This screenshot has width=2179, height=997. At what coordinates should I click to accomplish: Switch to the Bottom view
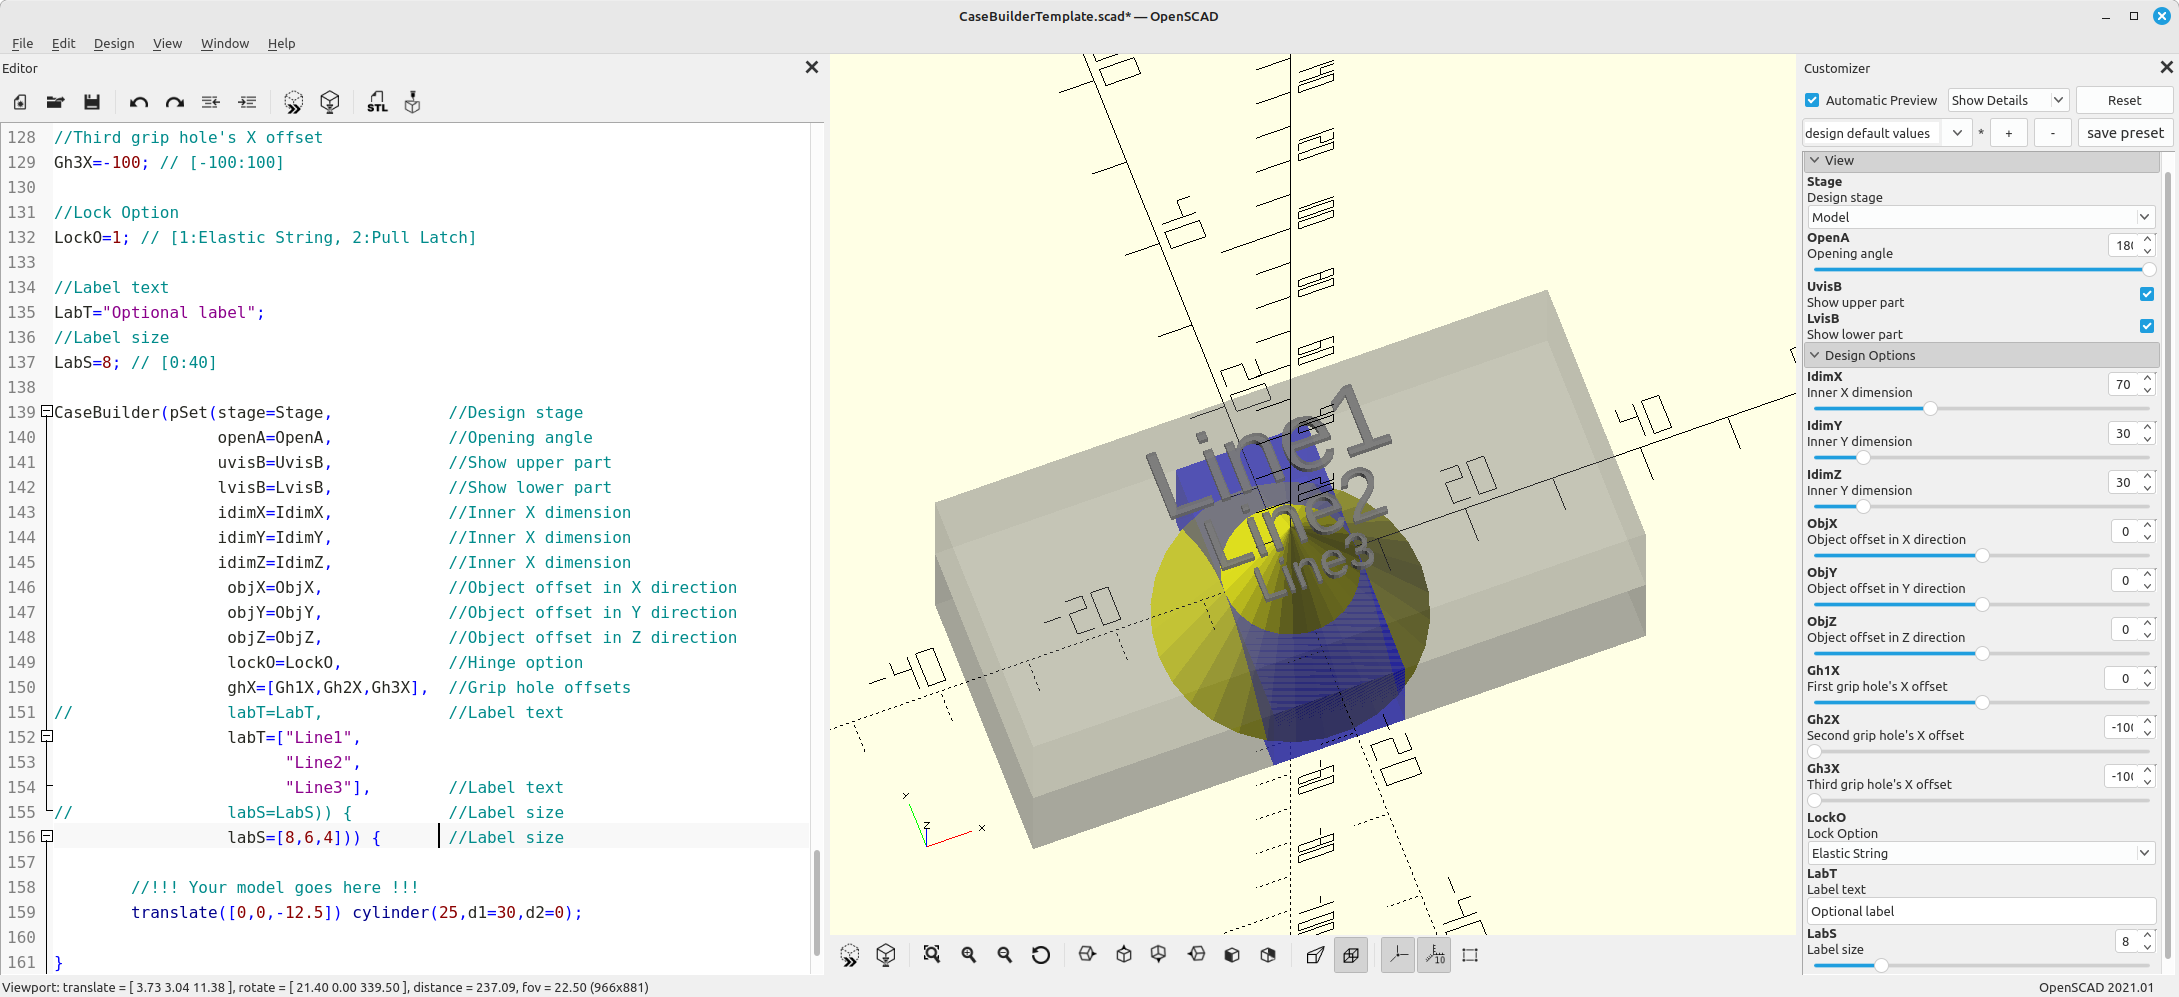(x=1159, y=955)
